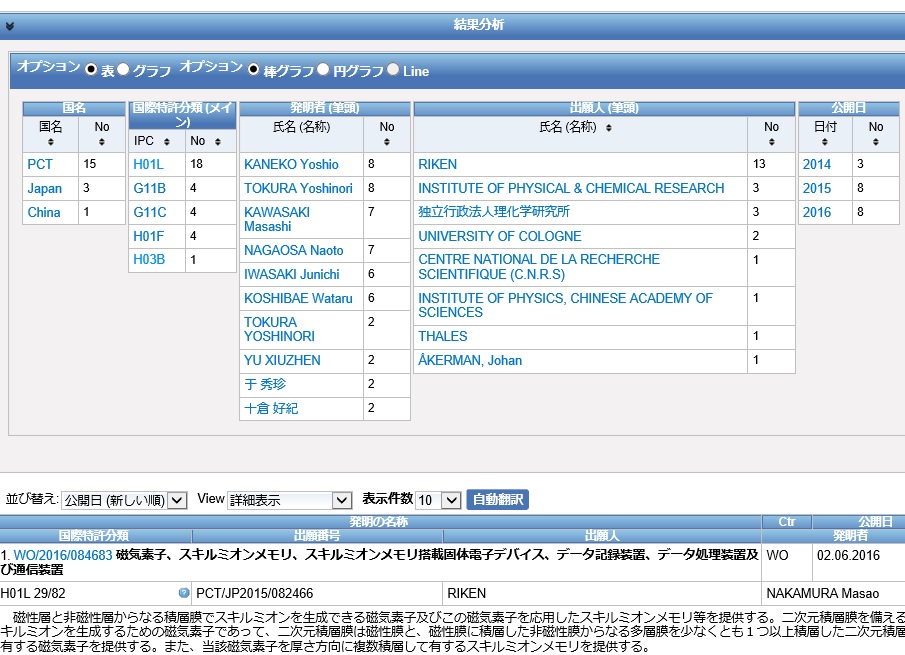Click the 自動翻訳 button
The image size is (905, 655).
pyautogui.click(x=498, y=499)
